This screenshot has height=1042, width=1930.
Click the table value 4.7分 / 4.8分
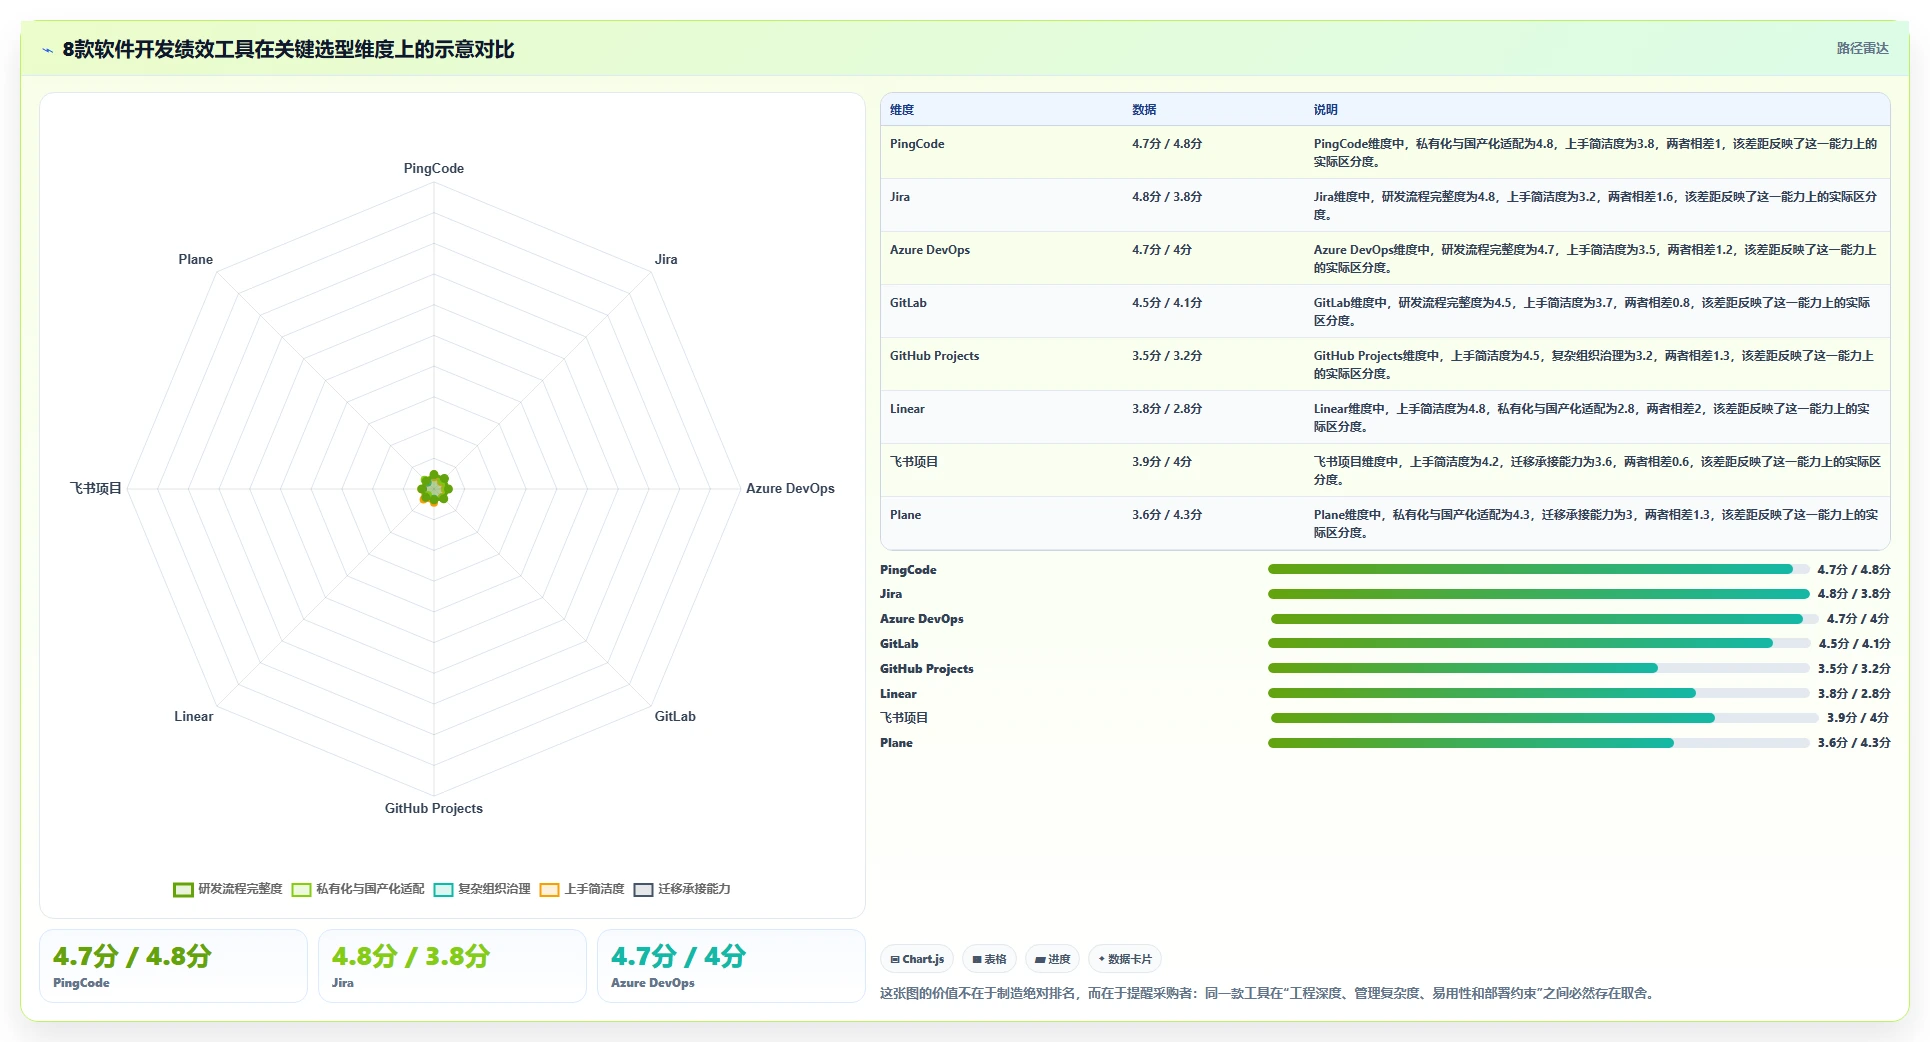point(1167,144)
